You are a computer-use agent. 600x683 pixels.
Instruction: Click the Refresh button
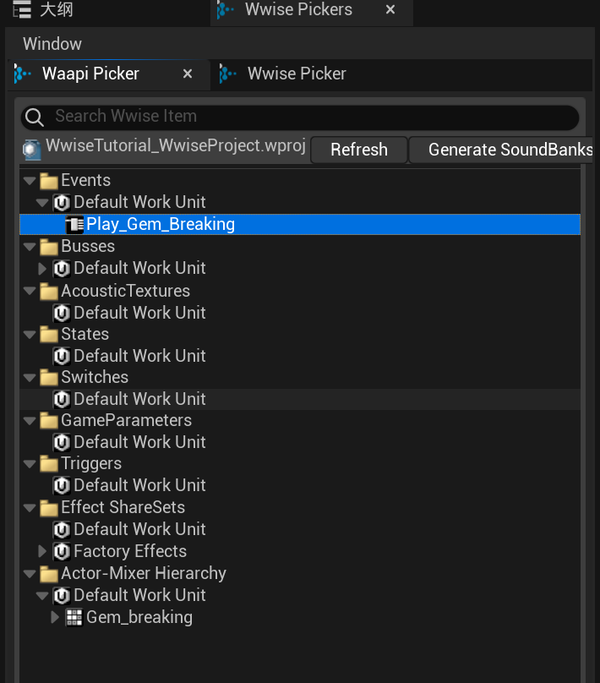[358, 150]
